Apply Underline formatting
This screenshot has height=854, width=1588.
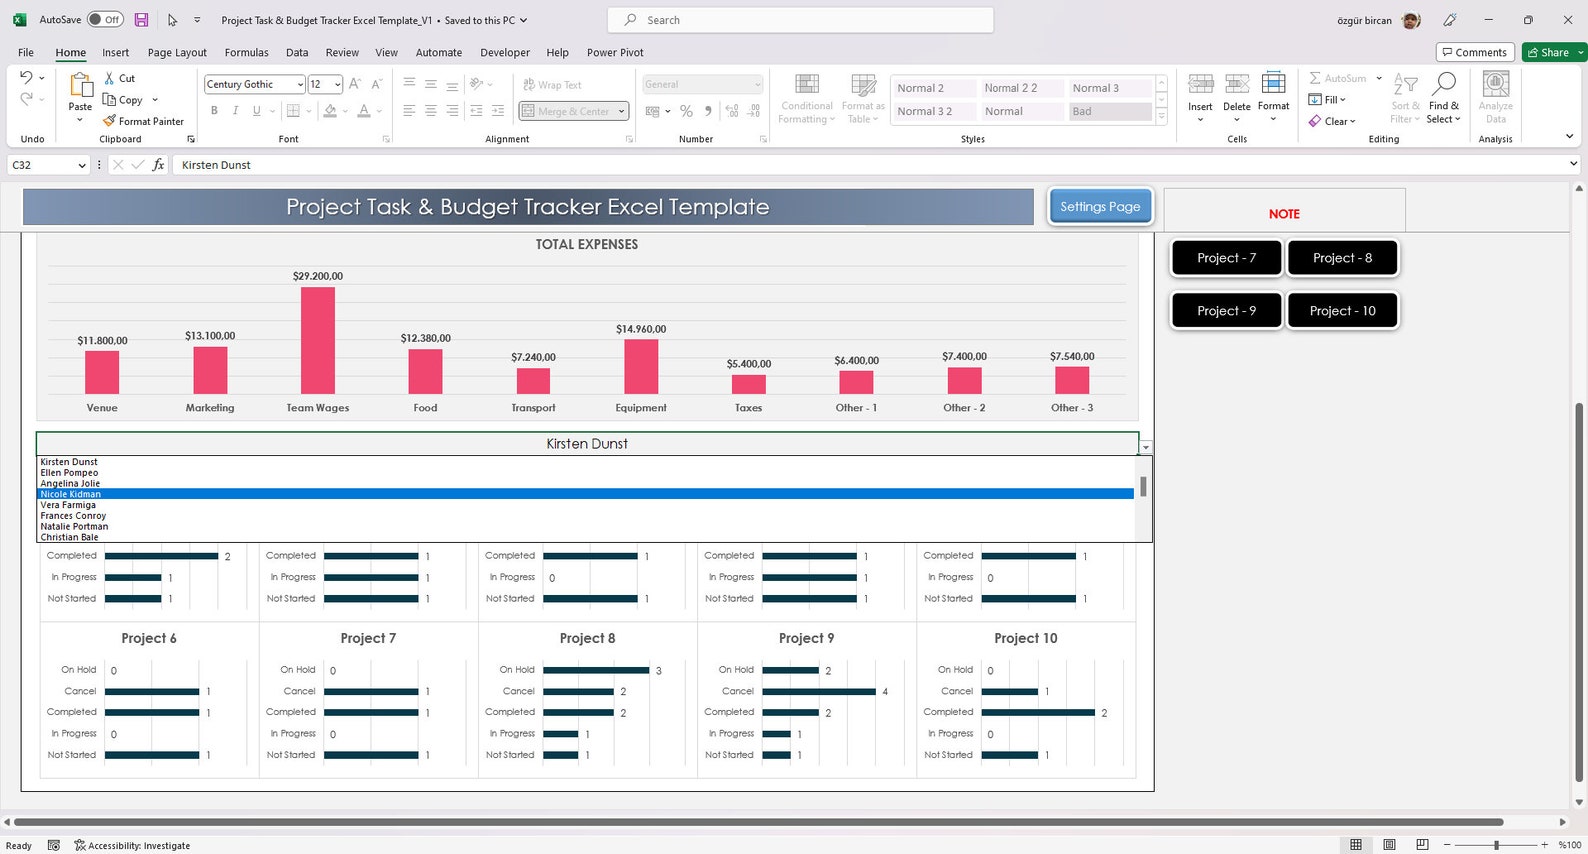(257, 111)
